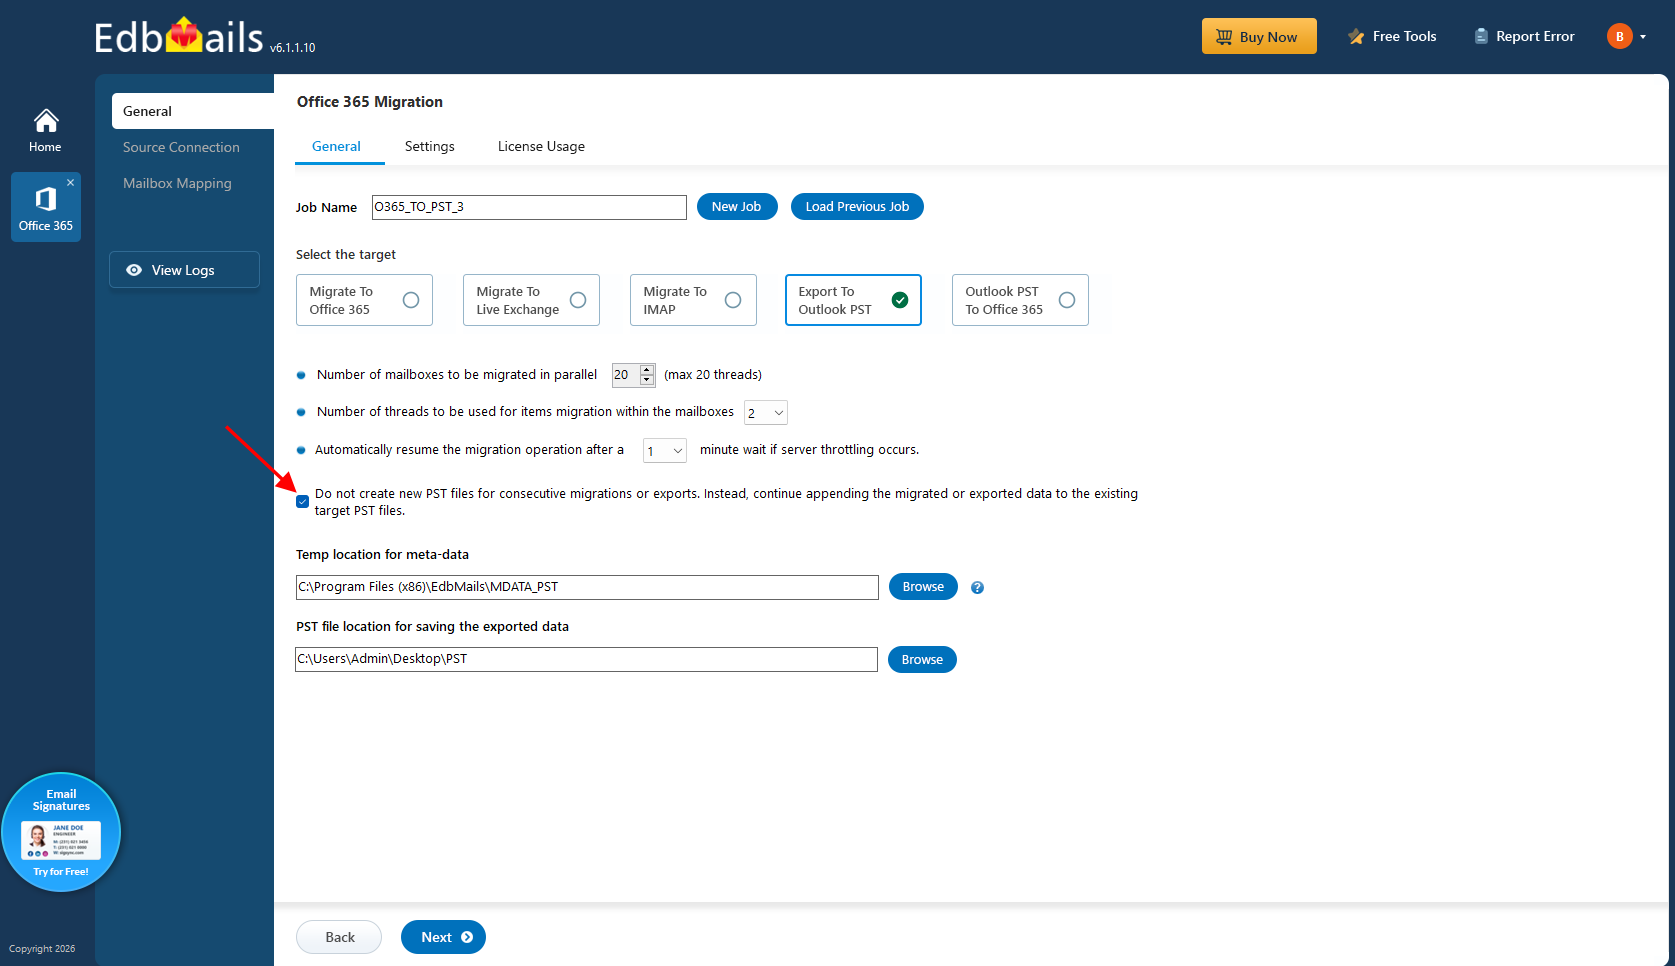Edit the temp meta-data location field
Viewport: 1675px width, 966px height.
[x=587, y=587]
